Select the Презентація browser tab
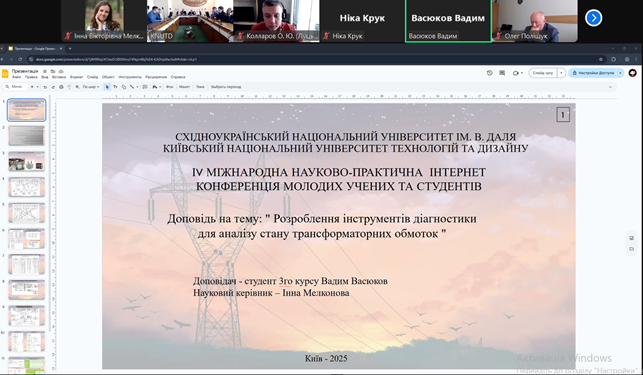 click(x=34, y=48)
